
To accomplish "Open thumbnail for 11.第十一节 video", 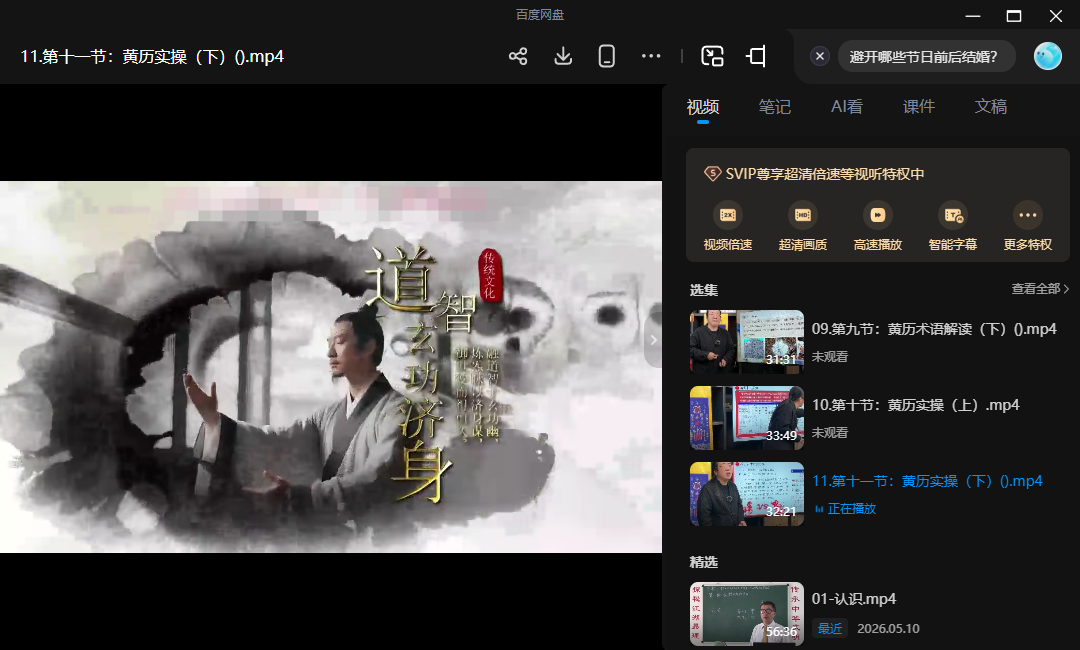I will pos(747,494).
